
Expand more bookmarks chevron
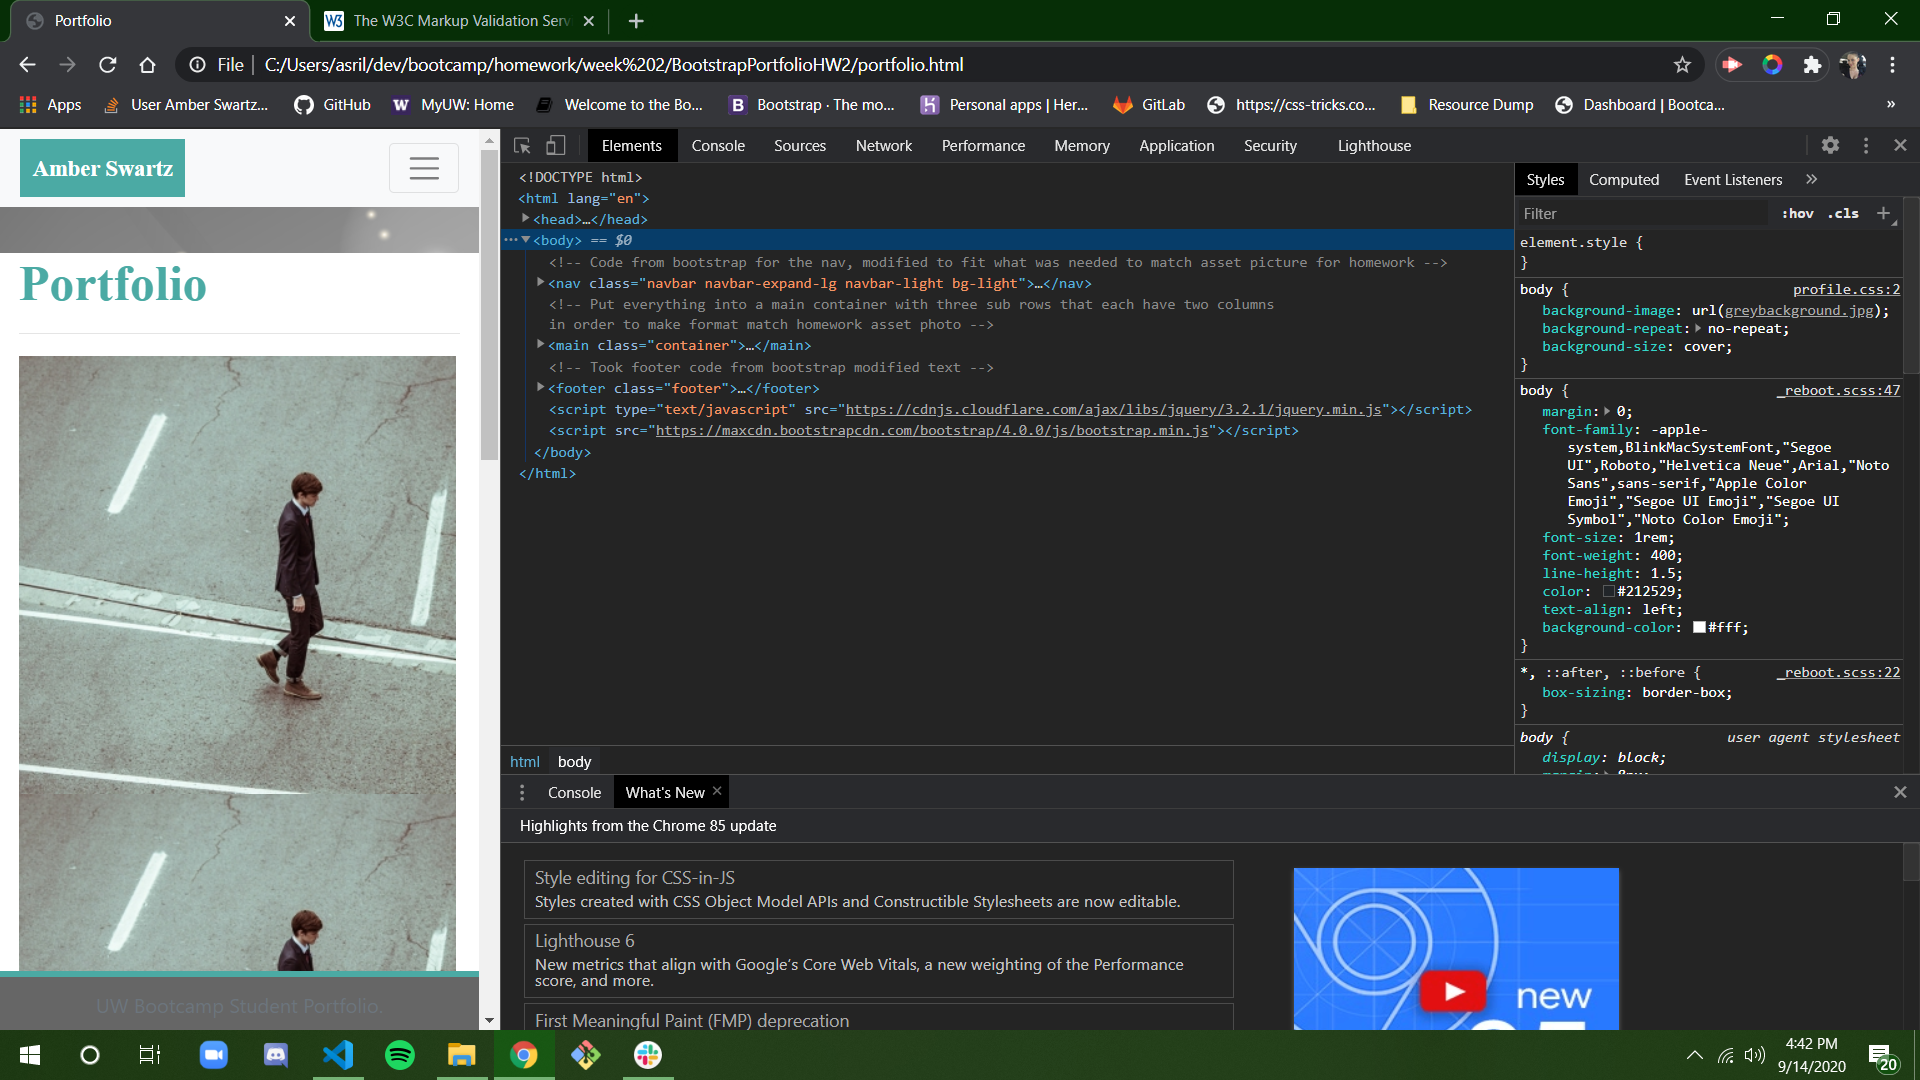coord(1890,104)
